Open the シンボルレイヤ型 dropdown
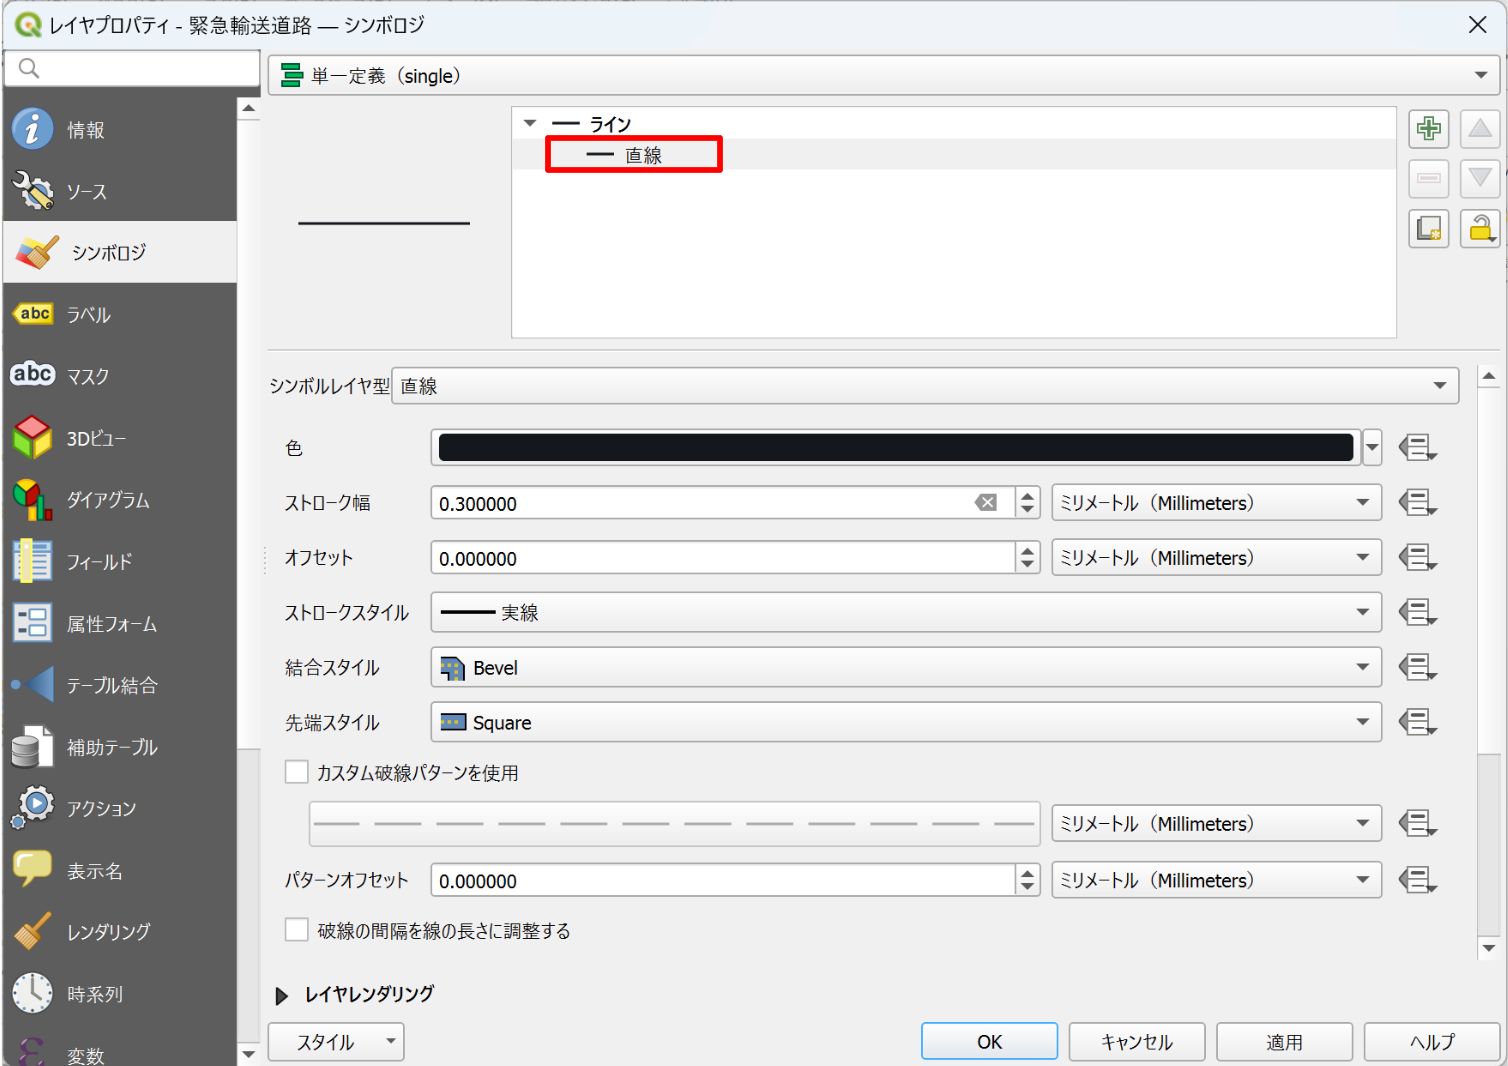Viewport: 1508px width, 1066px height. [925, 386]
